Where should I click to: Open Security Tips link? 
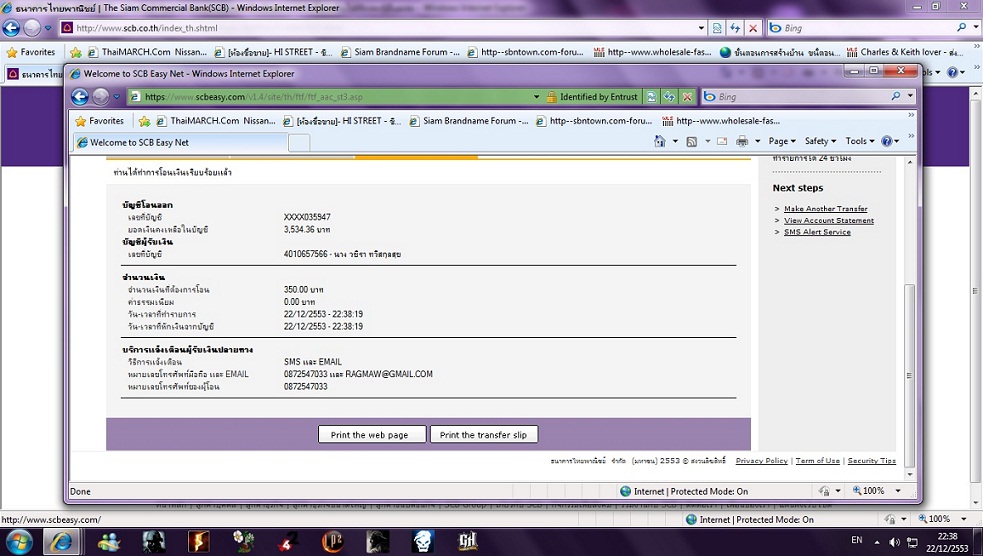pos(871,461)
